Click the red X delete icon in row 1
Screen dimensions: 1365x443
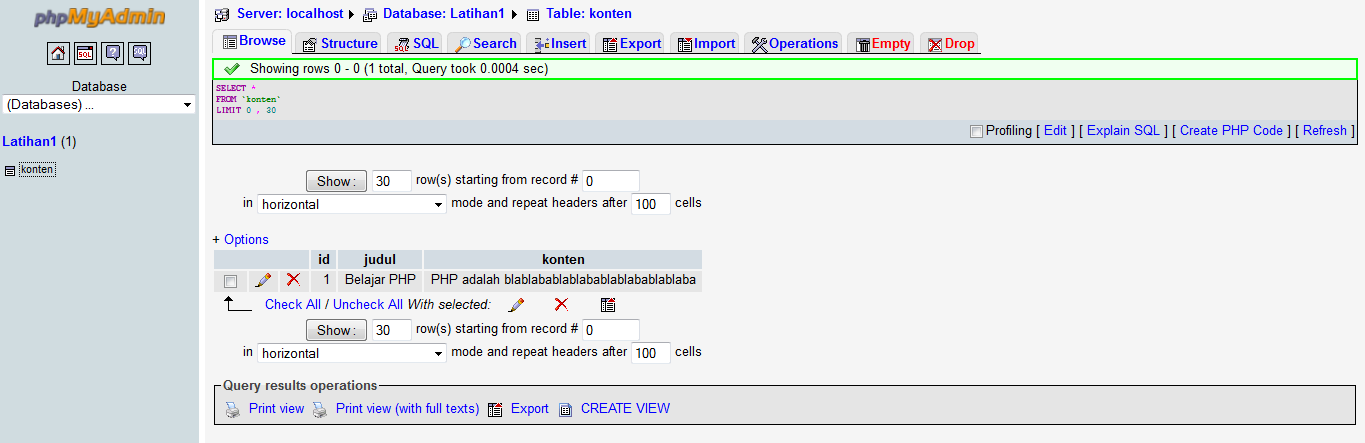[x=293, y=281]
